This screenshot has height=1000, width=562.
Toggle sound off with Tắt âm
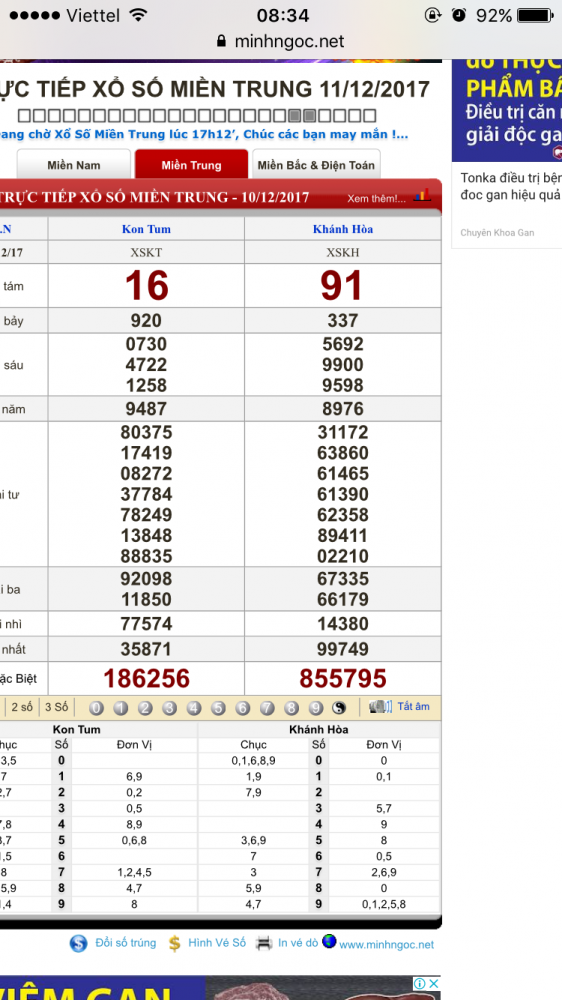coord(413,707)
